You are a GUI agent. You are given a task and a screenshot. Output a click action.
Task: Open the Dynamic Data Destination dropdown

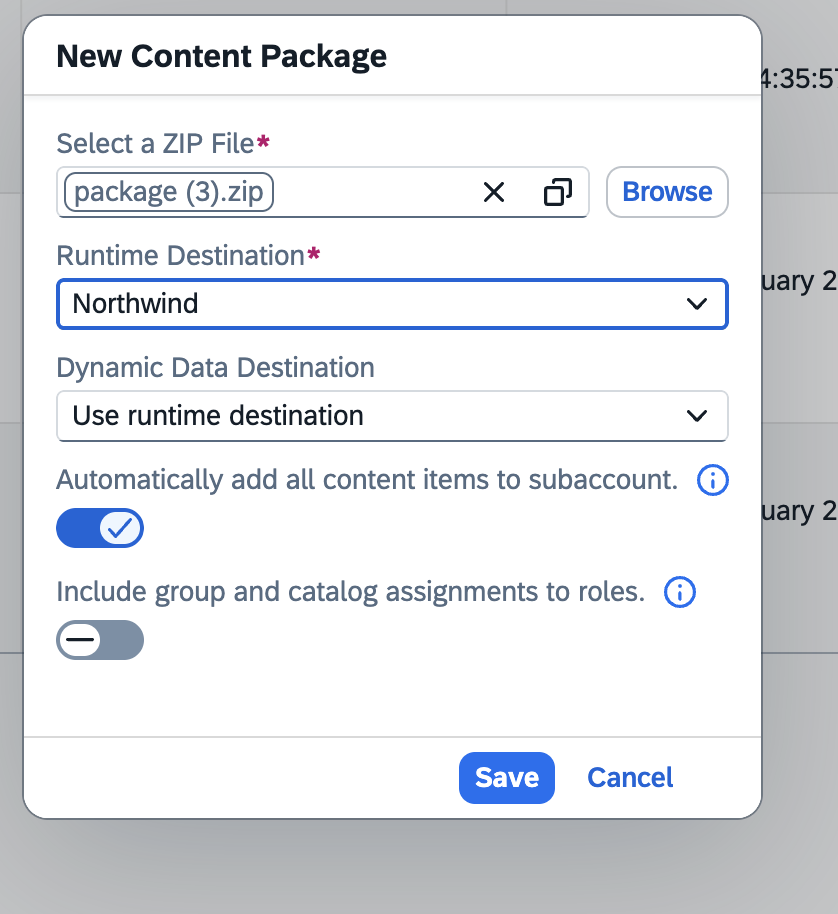[392, 416]
